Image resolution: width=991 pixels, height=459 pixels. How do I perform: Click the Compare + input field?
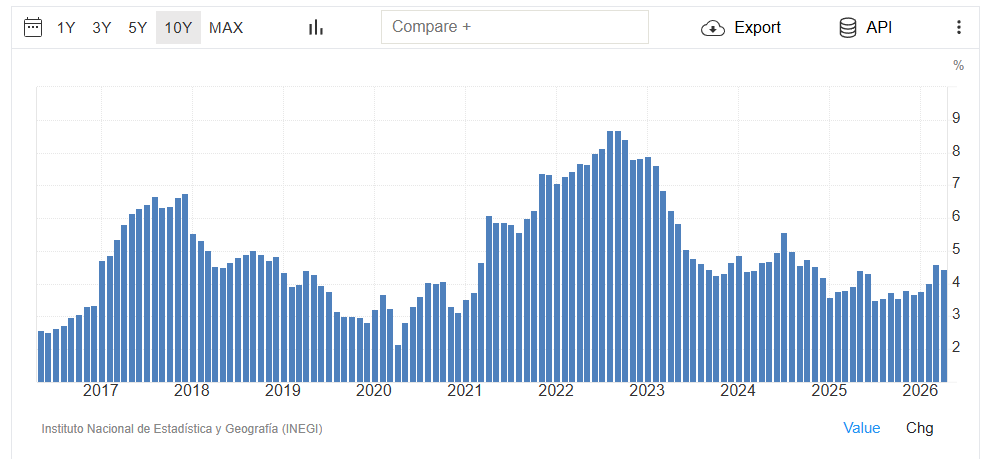(514, 27)
